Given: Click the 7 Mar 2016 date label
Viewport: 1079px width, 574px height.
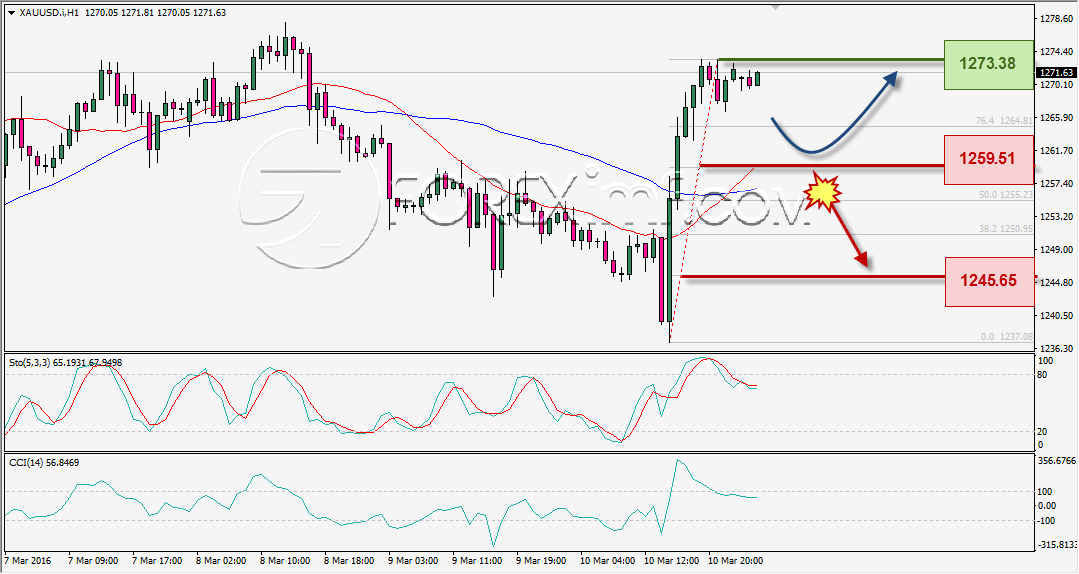Looking at the screenshot, I should pyautogui.click(x=28, y=561).
